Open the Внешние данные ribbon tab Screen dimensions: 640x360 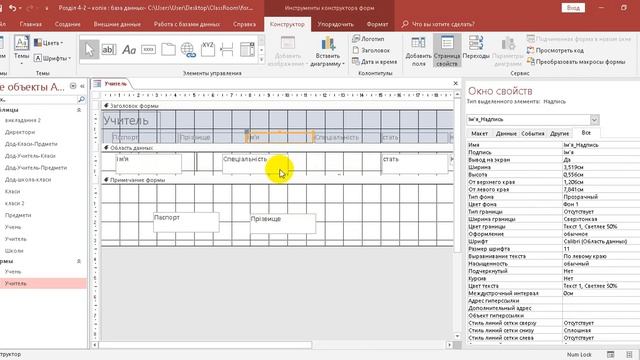pos(117,24)
